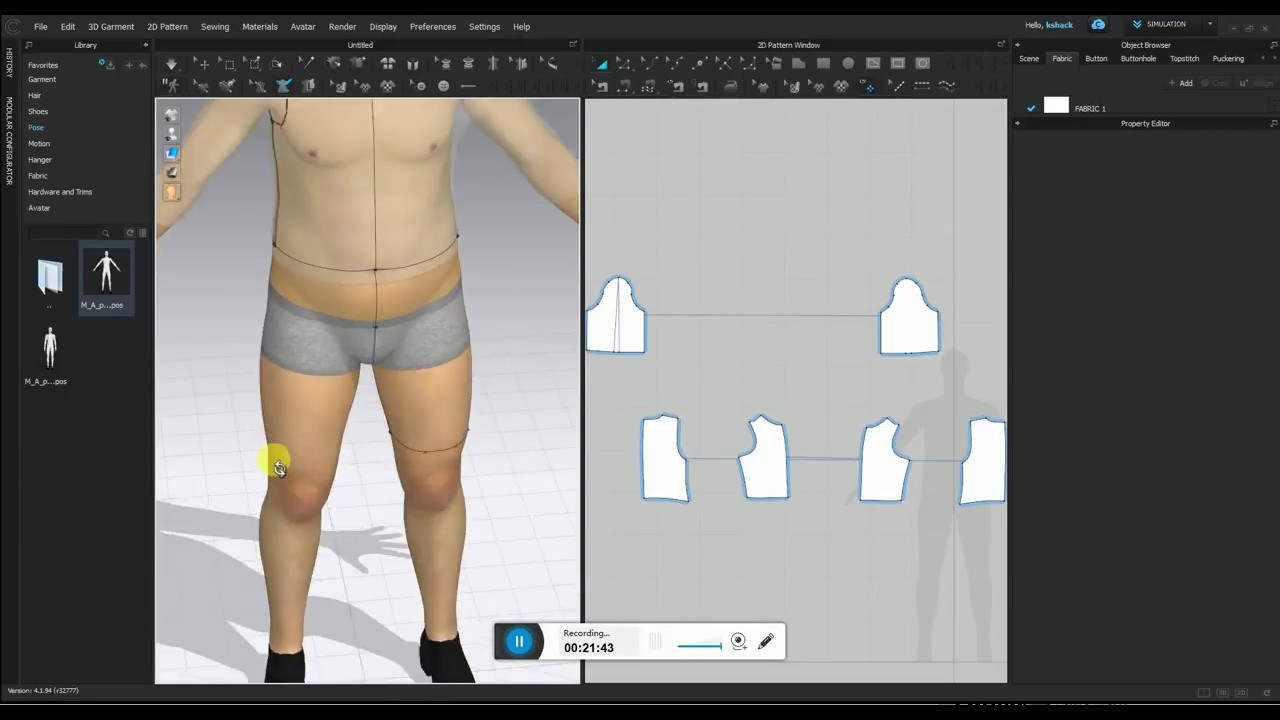Click the 2D Pattern Window undock icon
This screenshot has width=1280, height=720.
pyautogui.click(x=1001, y=45)
